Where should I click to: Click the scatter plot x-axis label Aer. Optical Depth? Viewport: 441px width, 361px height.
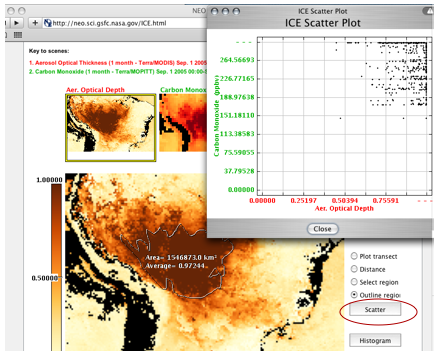point(344,208)
